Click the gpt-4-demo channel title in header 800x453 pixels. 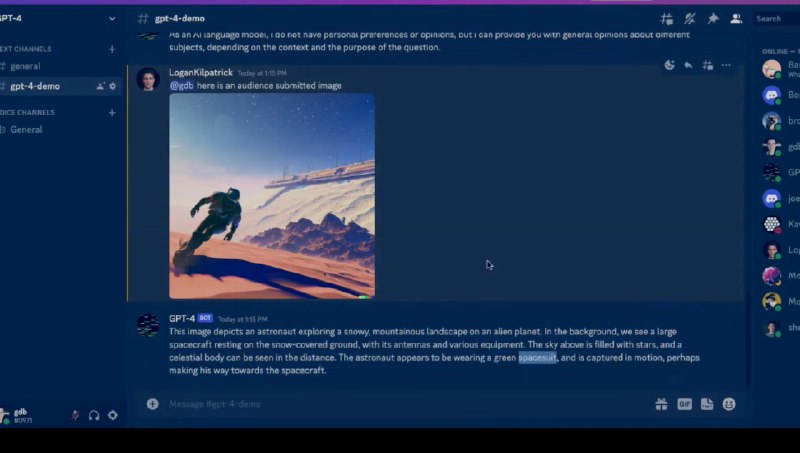click(x=180, y=18)
